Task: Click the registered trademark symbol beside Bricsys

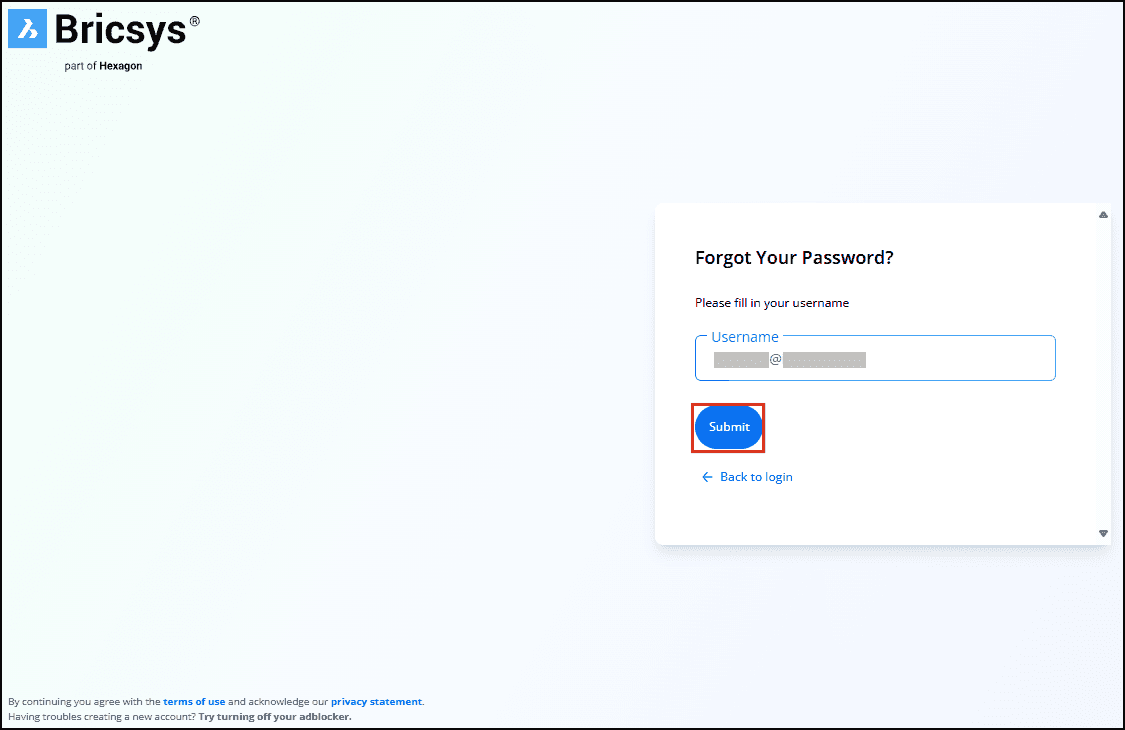Action: click(x=194, y=21)
